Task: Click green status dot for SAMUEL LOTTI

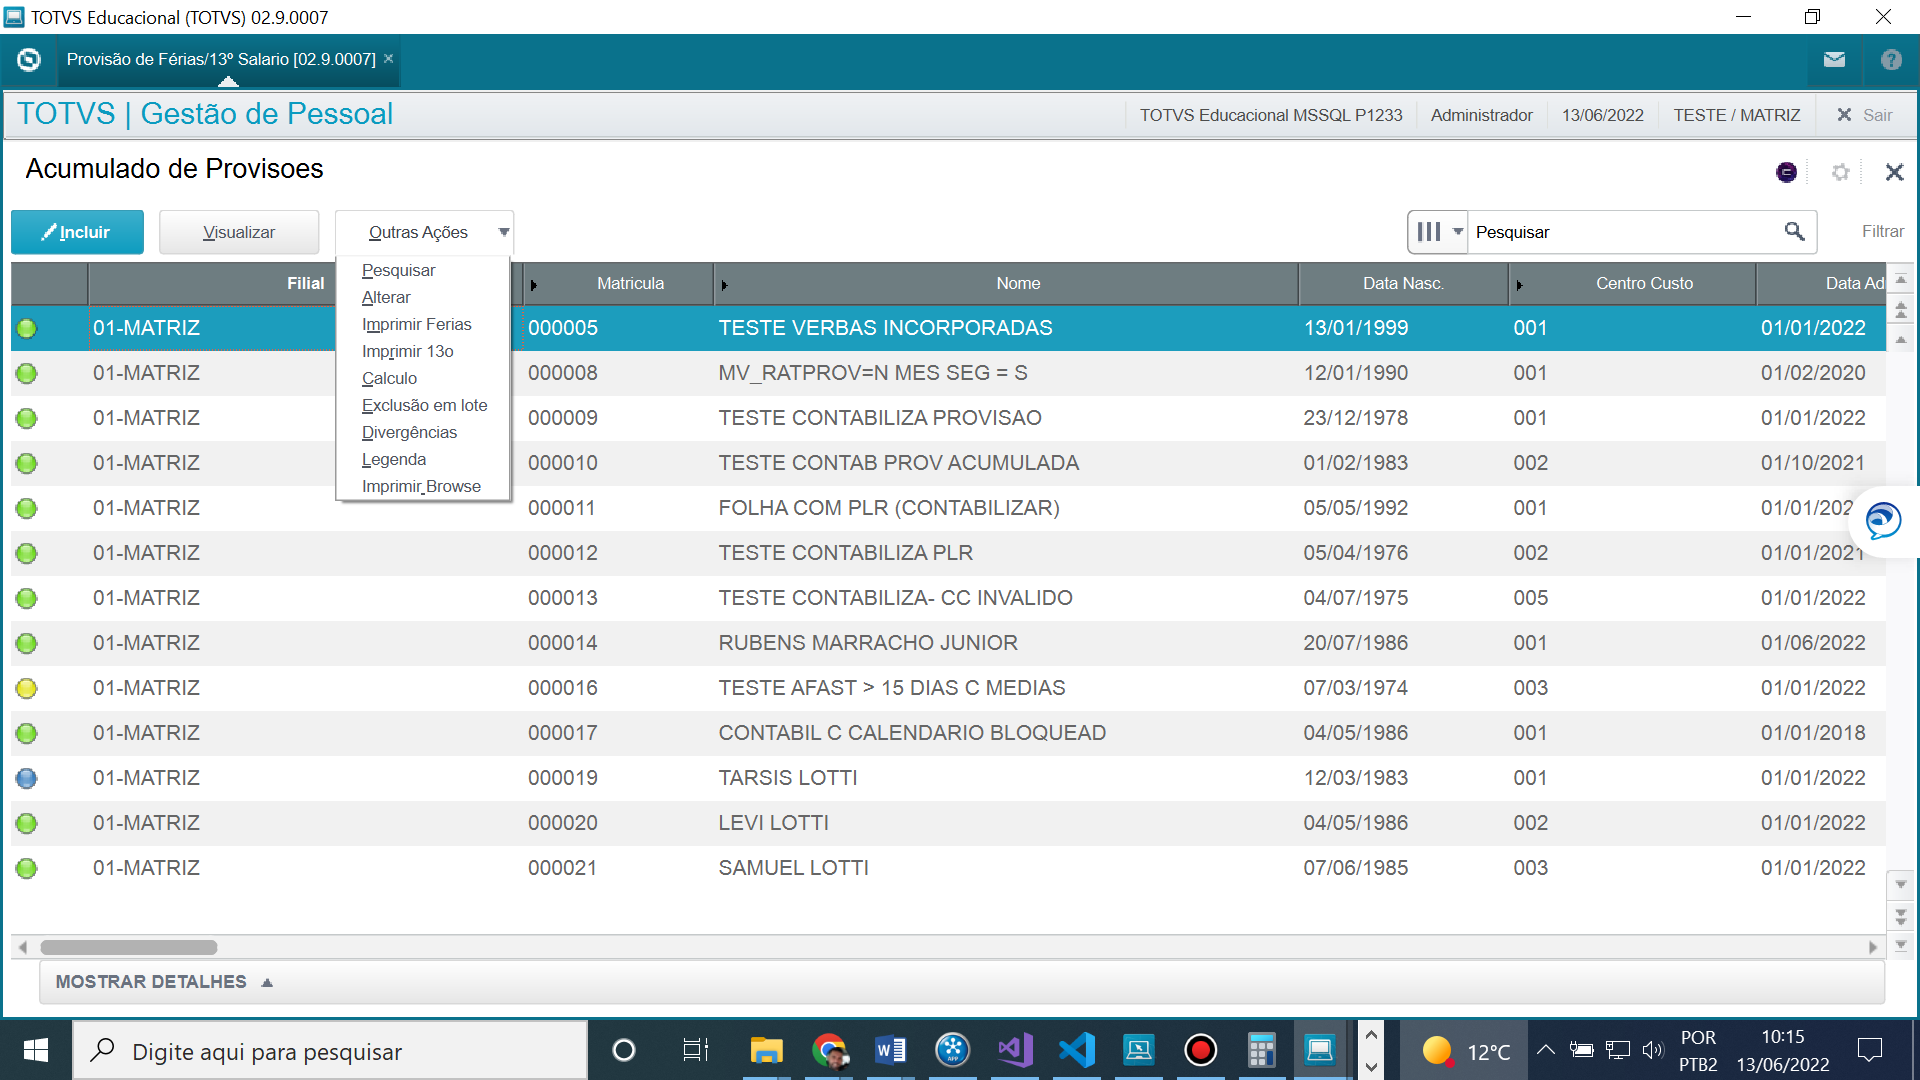Action: click(x=27, y=868)
